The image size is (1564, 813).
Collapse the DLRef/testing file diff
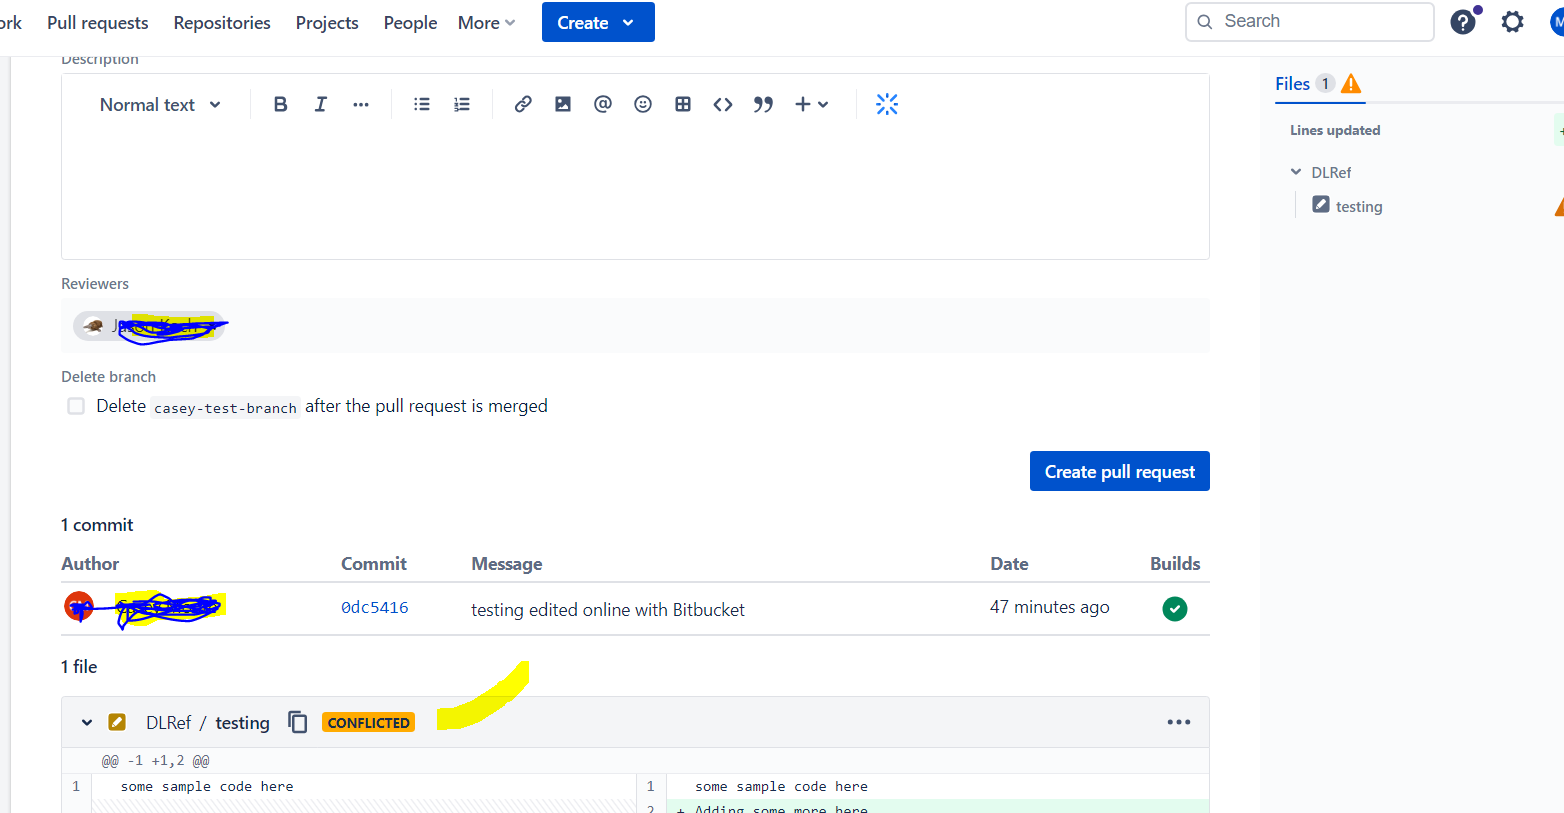pyautogui.click(x=87, y=722)
